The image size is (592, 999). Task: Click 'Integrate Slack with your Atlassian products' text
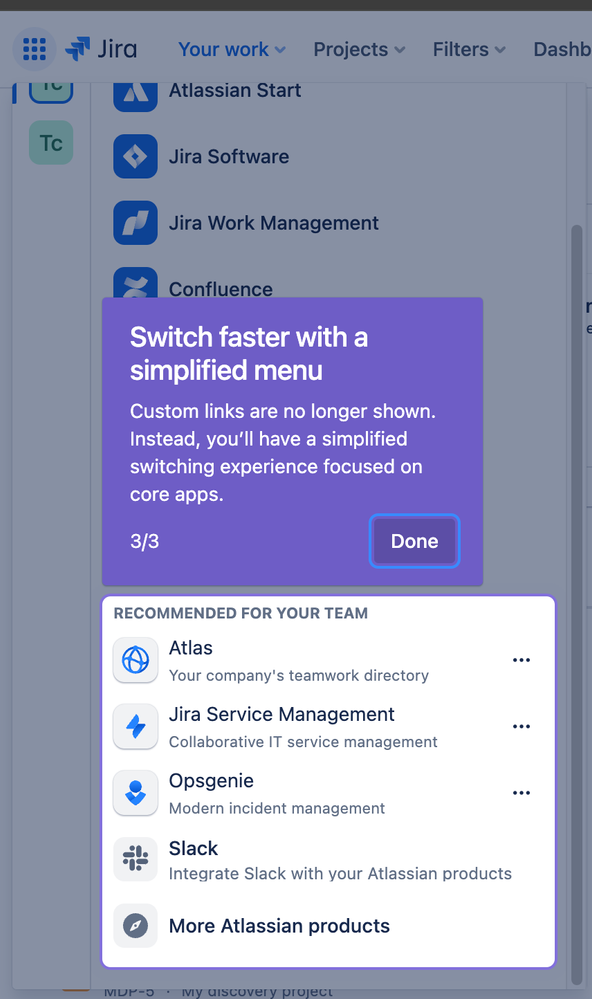(340, 873)
